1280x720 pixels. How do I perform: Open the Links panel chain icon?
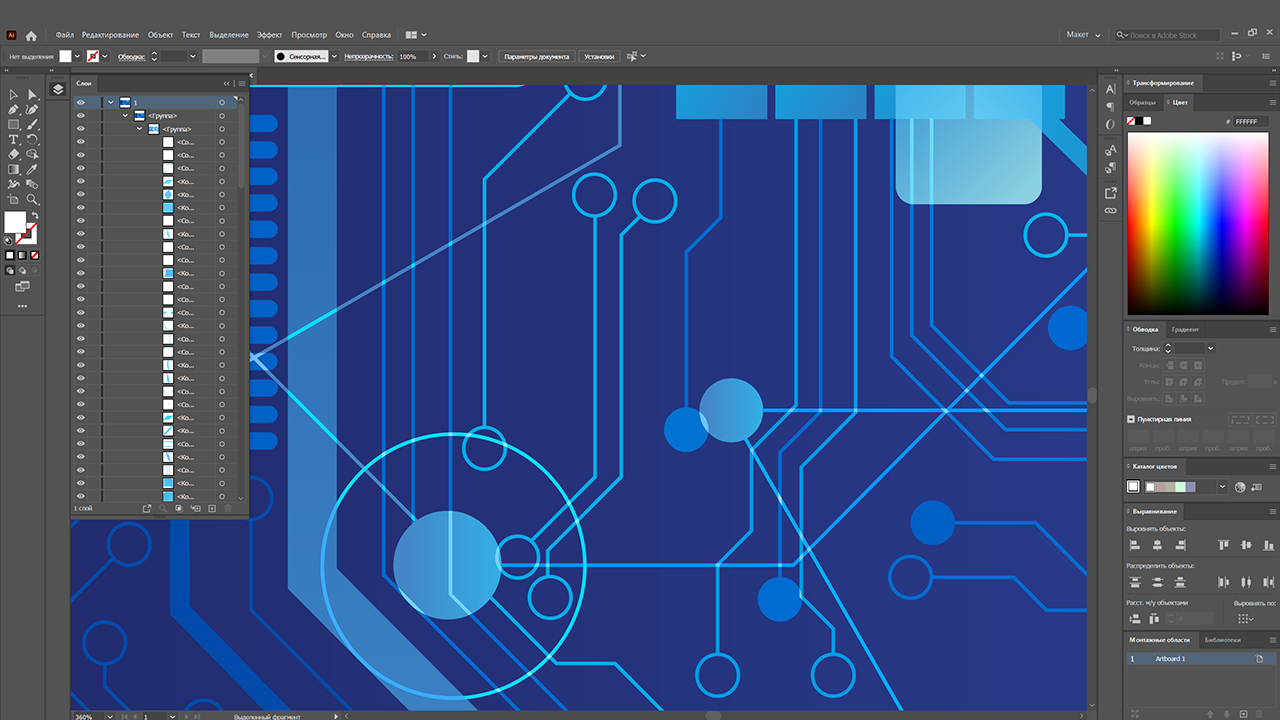[1110, 211]
